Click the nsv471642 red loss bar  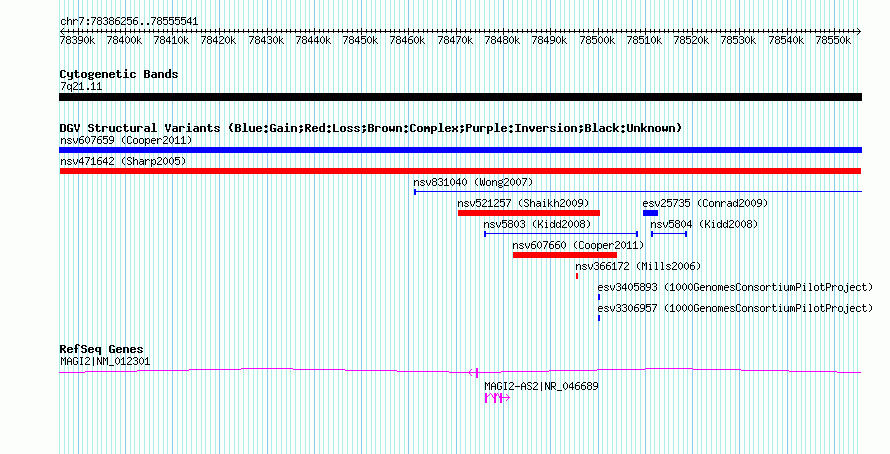[x=460, y=171]
